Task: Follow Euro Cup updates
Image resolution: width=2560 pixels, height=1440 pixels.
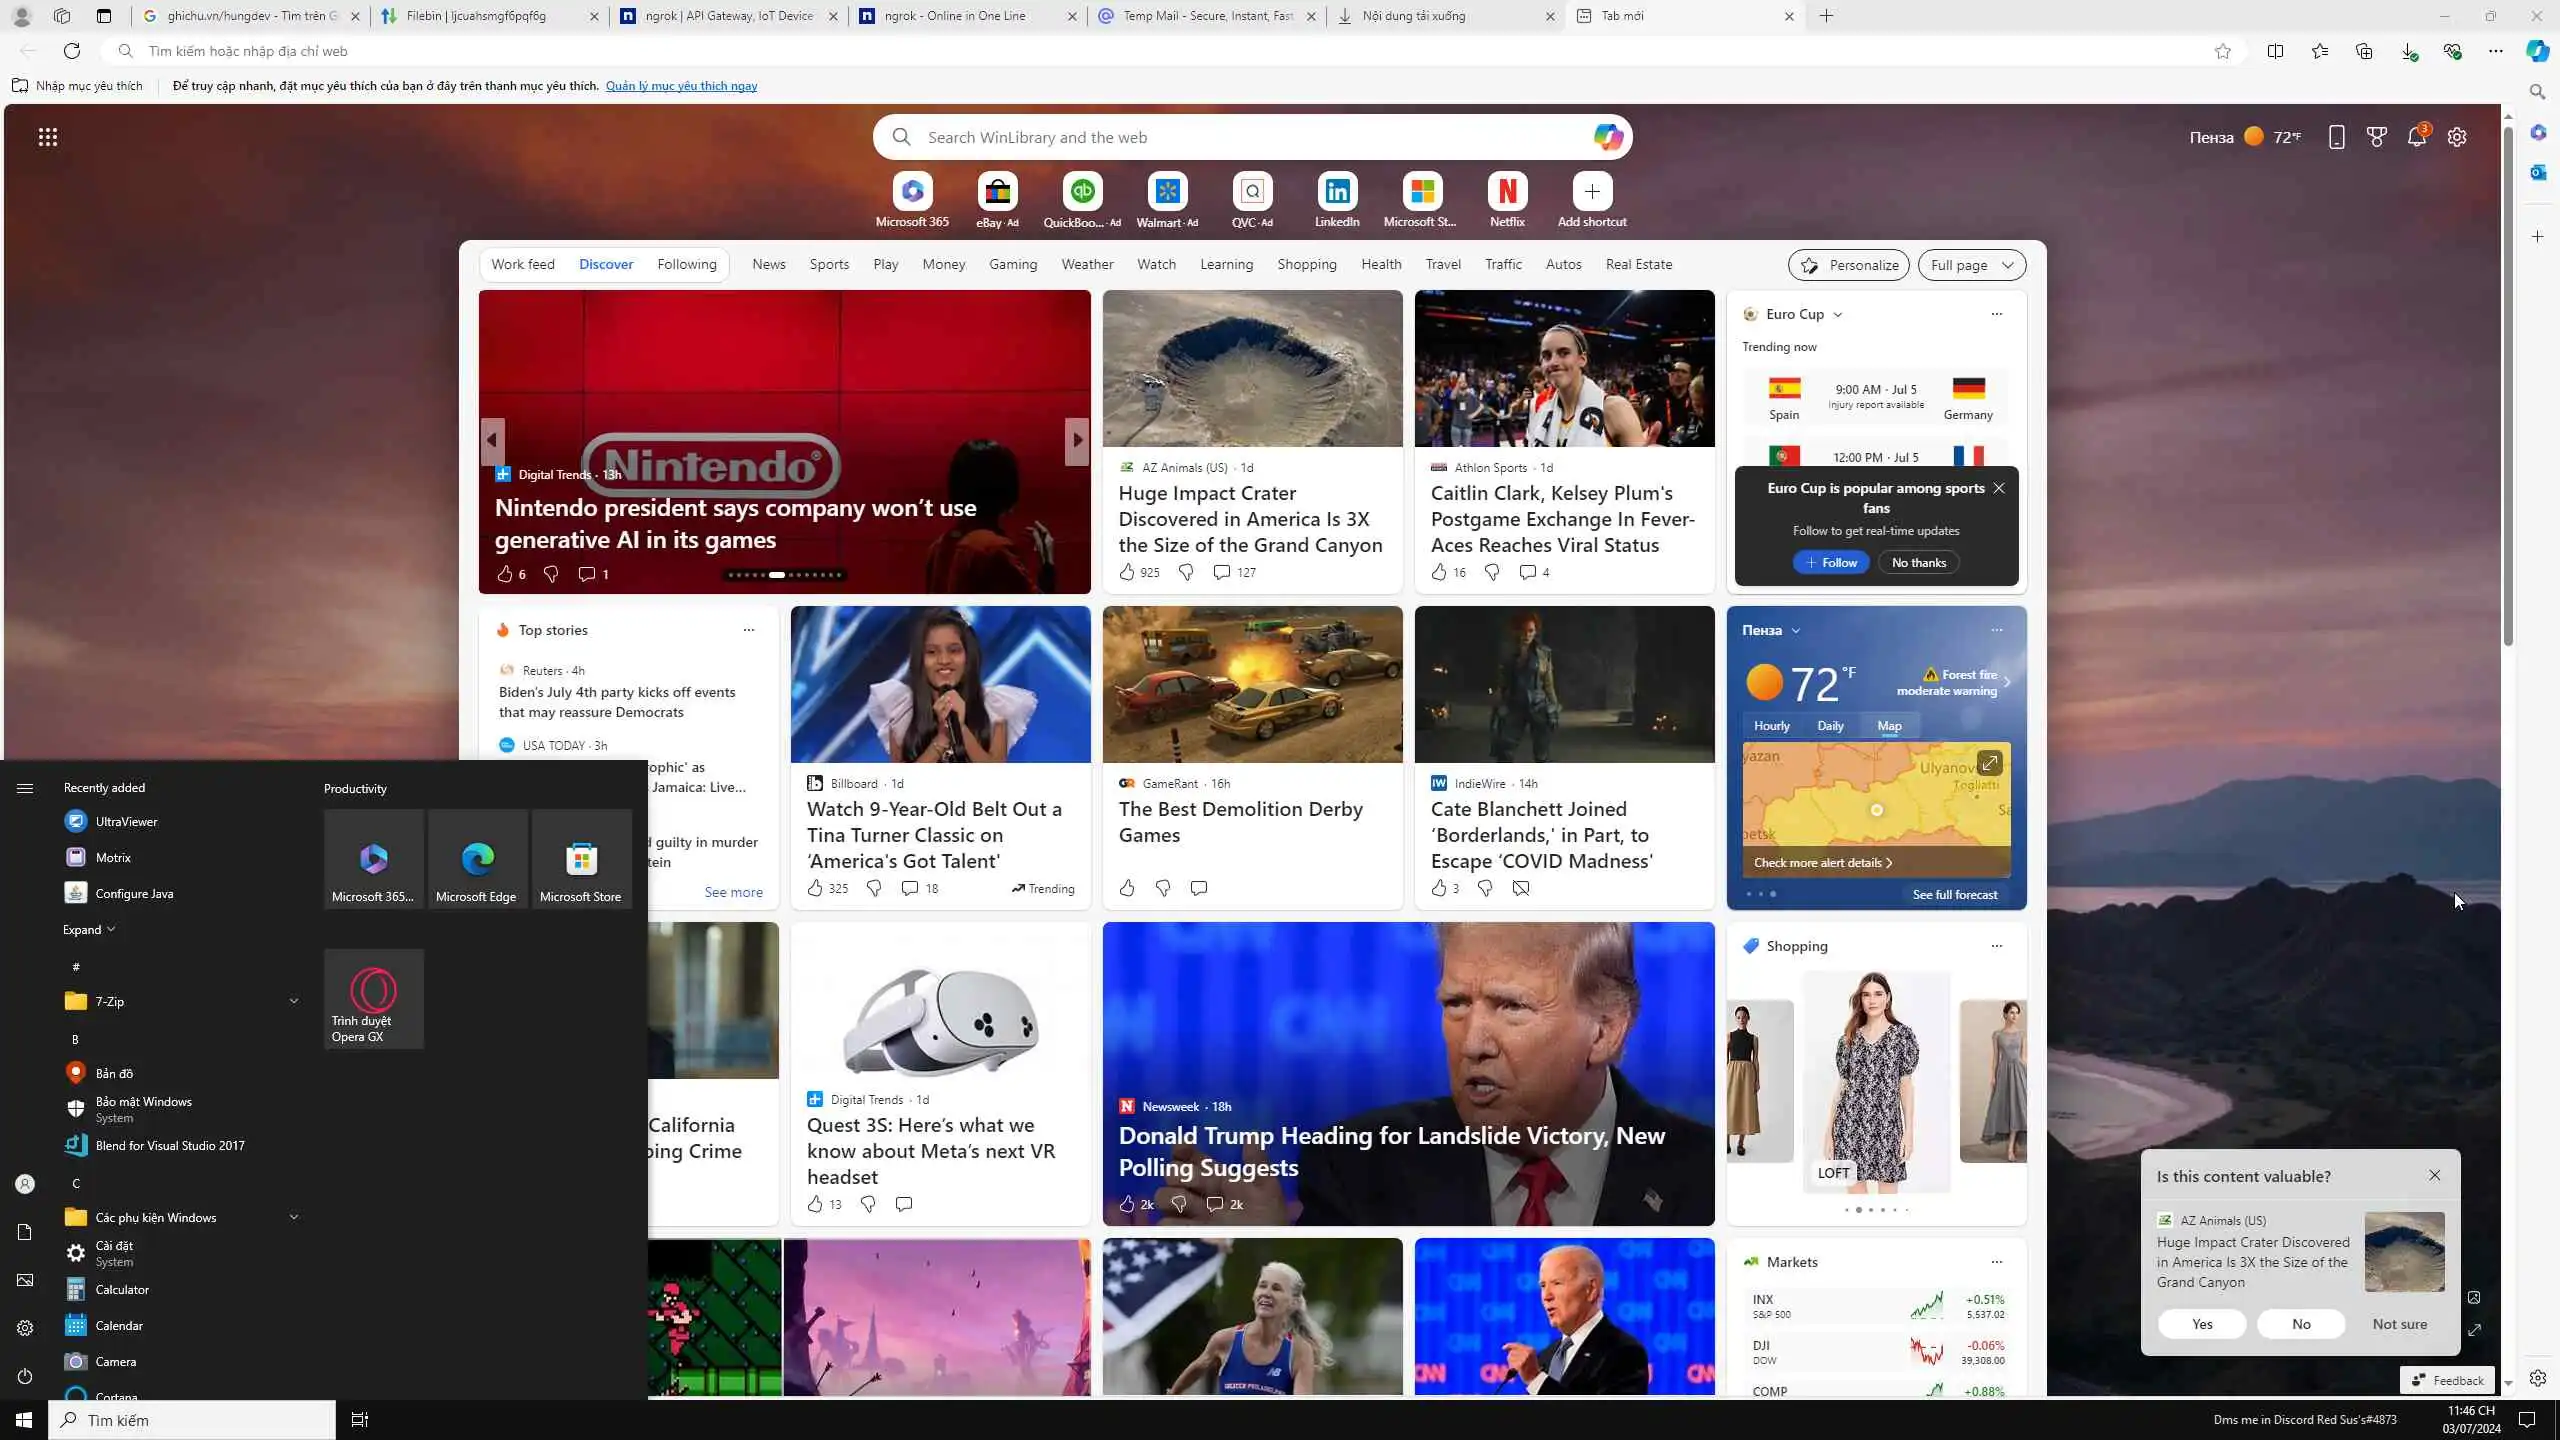Action: (x=1830, y=563)
